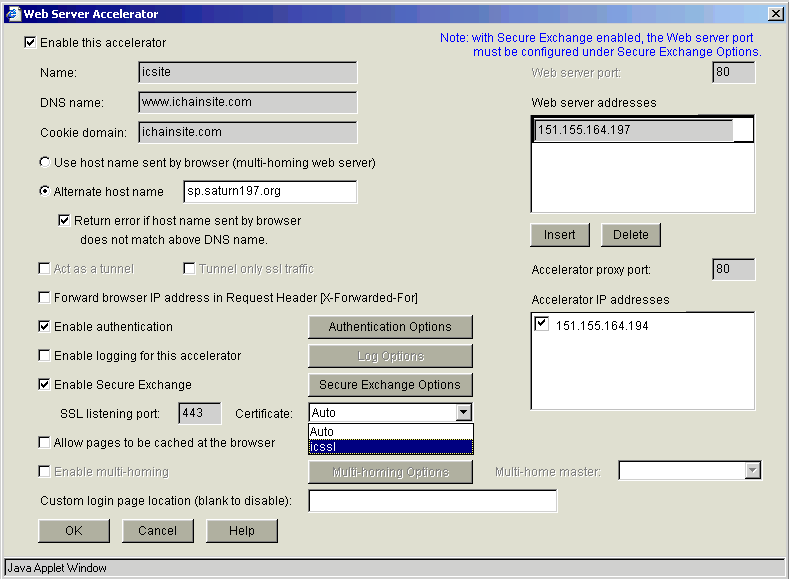This screenshot has height=579, width=789.
Task: Close the Web Server Accelerator window
Action: coord(775,14)
